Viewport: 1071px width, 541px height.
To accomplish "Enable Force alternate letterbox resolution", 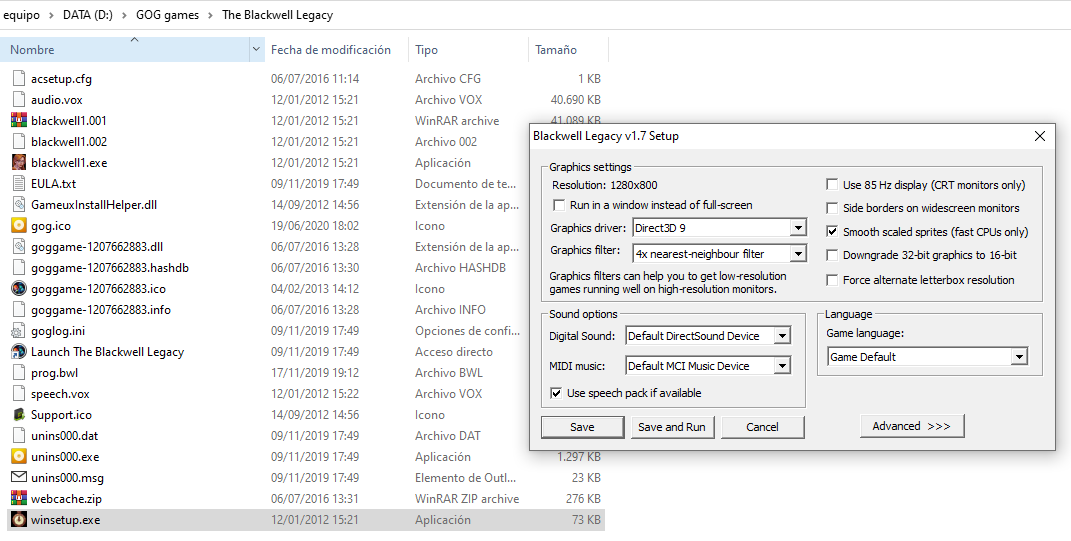I will click(x=832, y=279).
